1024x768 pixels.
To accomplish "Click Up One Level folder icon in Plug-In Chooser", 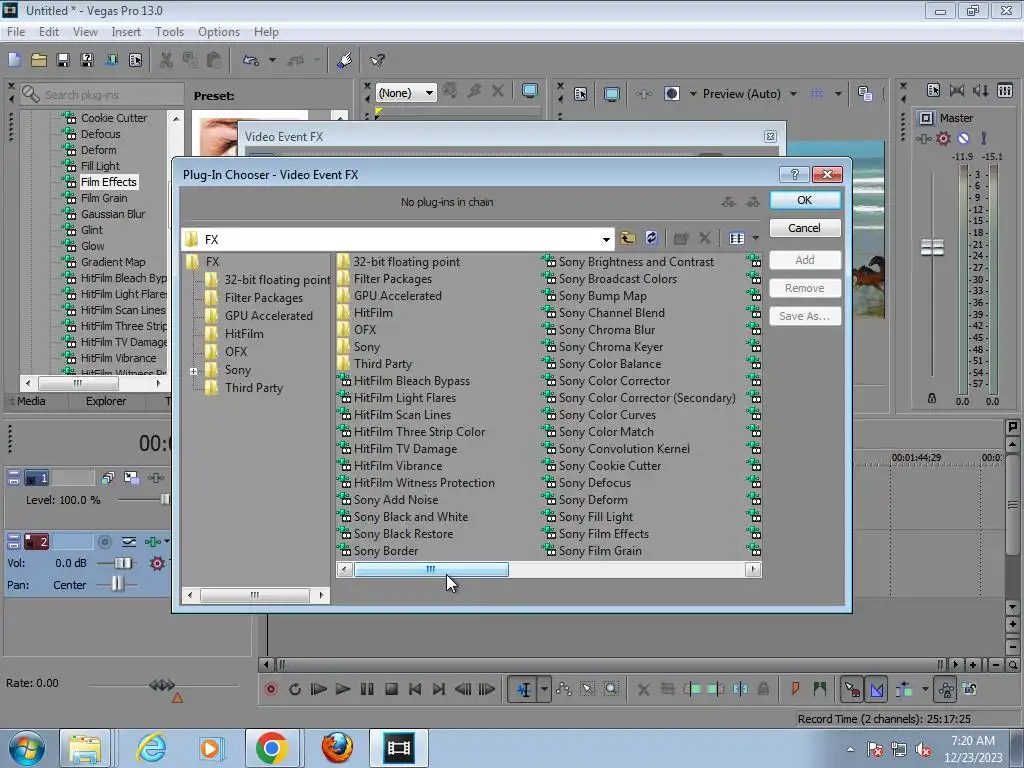I will [628, 238].
